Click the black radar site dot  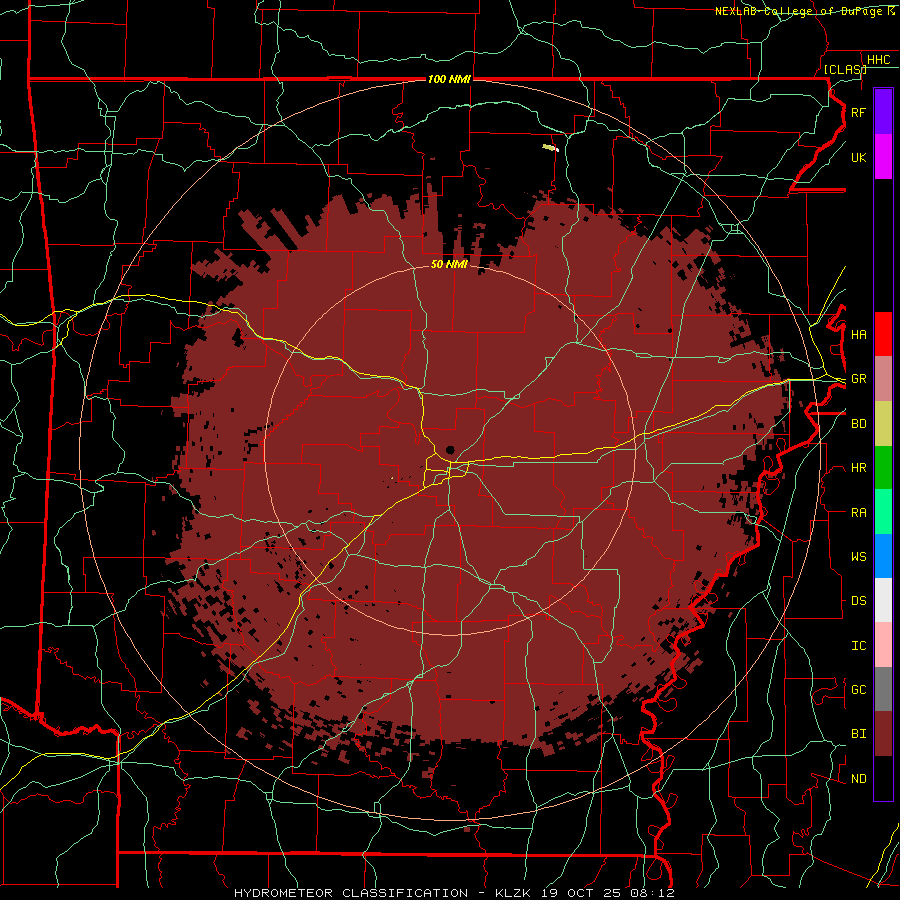450,450
